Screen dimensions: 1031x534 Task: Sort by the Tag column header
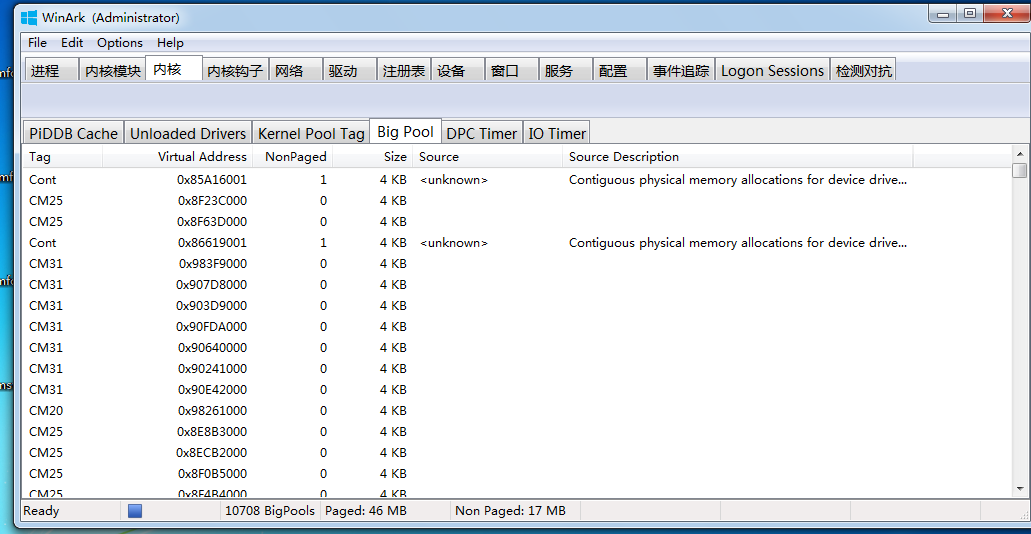62,157
